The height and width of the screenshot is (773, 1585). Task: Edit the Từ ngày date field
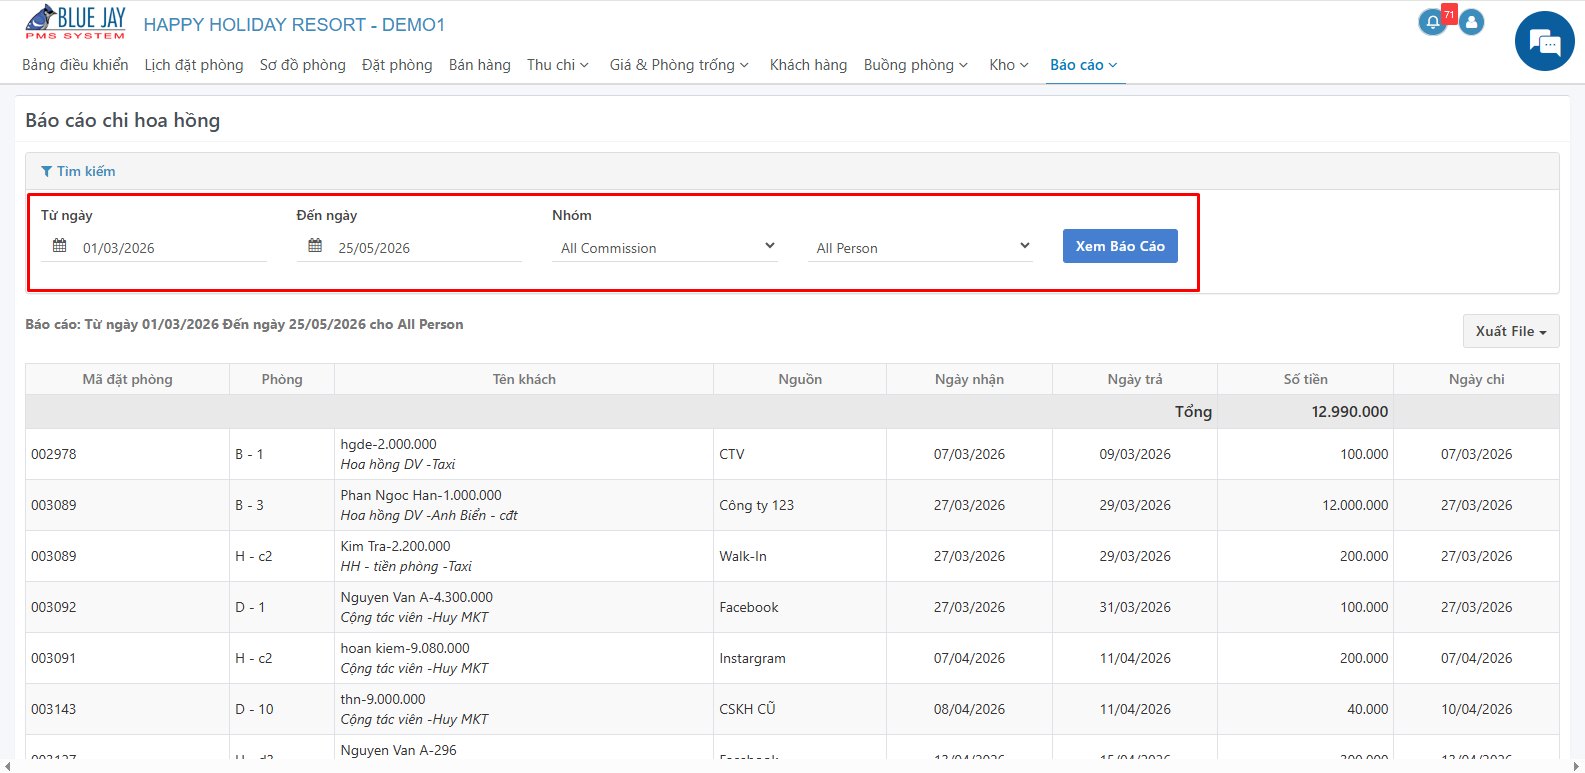(154, 247)
